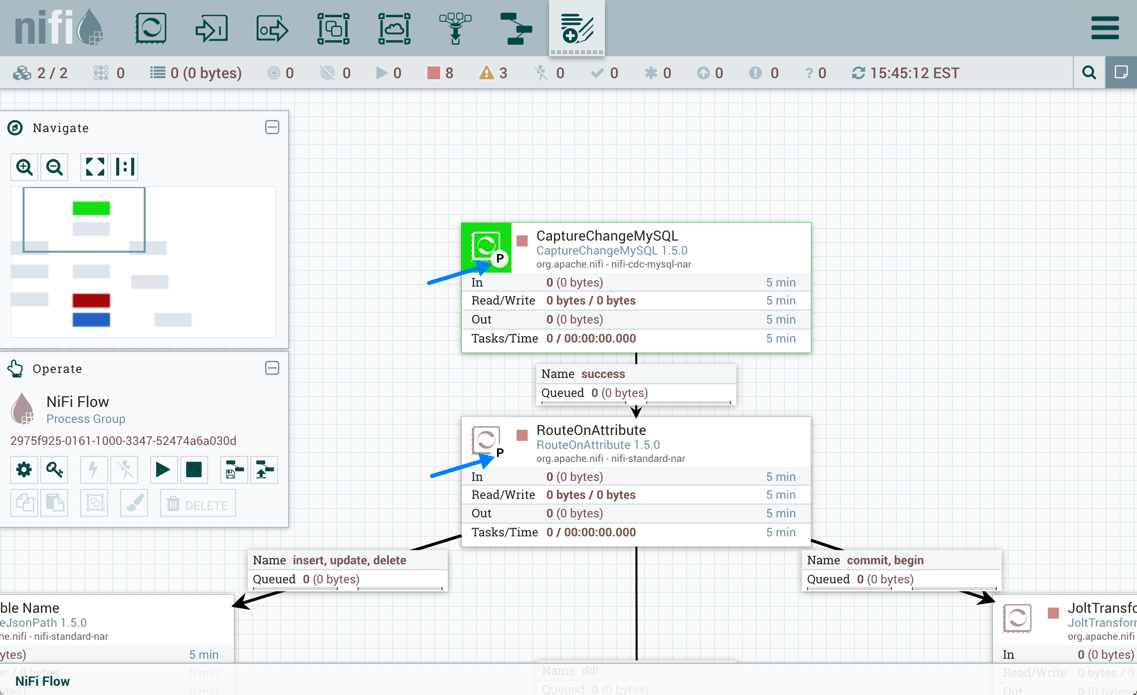This screenshot has width=1137, height=695.
Task: Fit the flow to screen
Action: pyautogui.click(x=95, y=167)
